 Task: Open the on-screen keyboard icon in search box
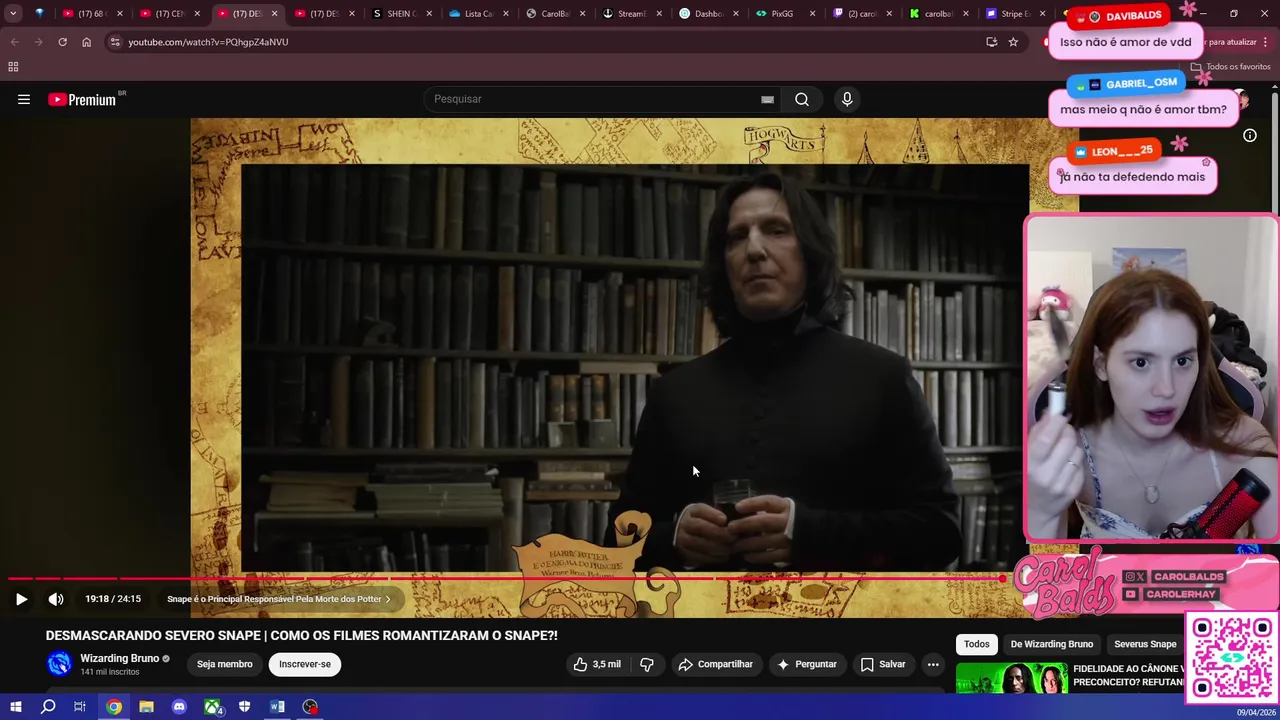tap(767, 99)
